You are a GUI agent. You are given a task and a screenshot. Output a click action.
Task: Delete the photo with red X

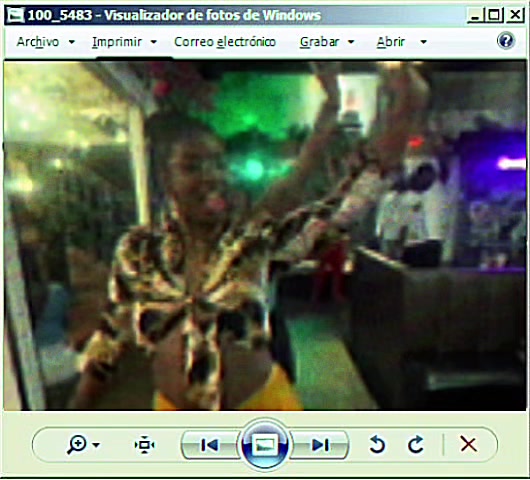click(469, 444)
